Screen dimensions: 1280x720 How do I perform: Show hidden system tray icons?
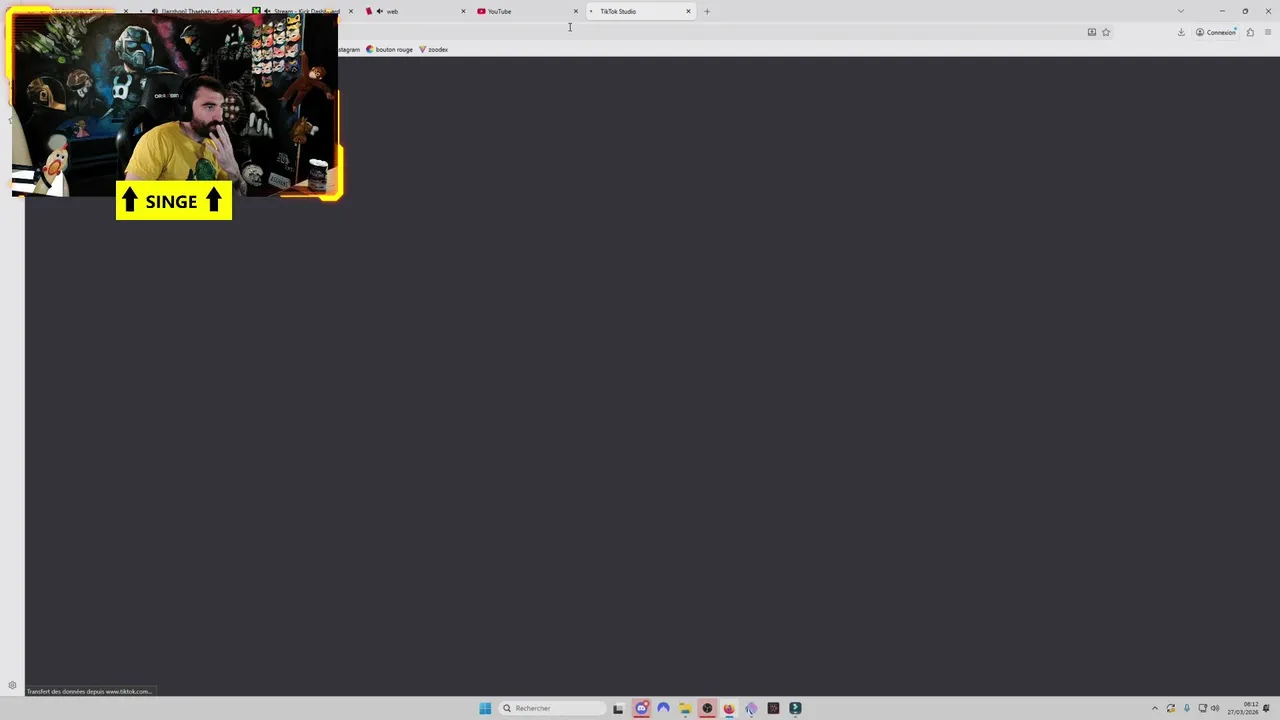pyautogui.click(x=1155, y=708)
